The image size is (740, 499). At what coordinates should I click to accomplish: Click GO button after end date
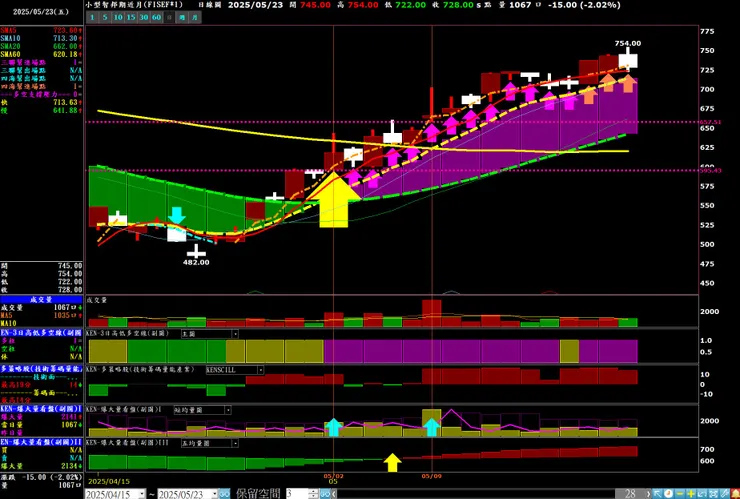click(x=225, y=494)
